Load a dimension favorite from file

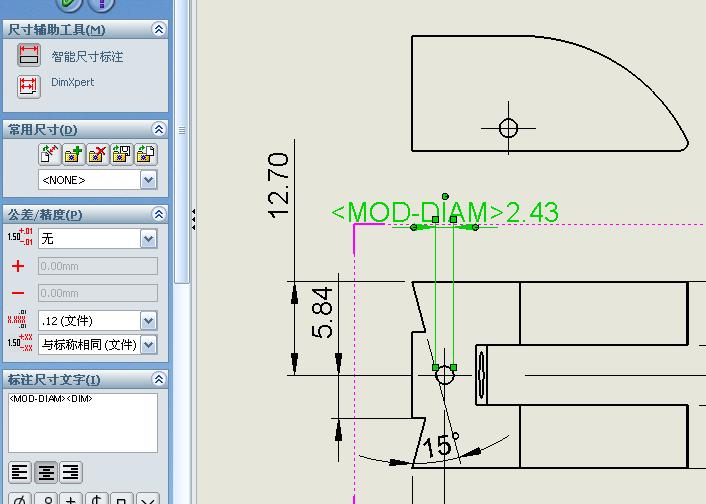146,154
